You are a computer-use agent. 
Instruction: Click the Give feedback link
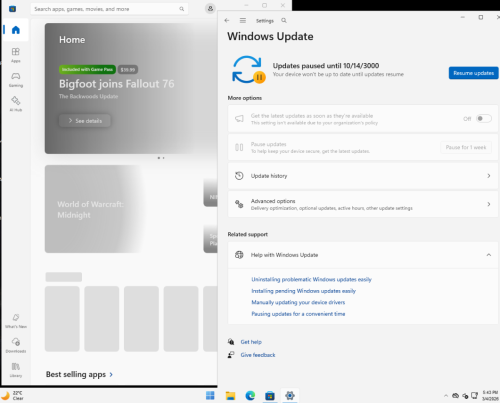(x=258, y=355)
